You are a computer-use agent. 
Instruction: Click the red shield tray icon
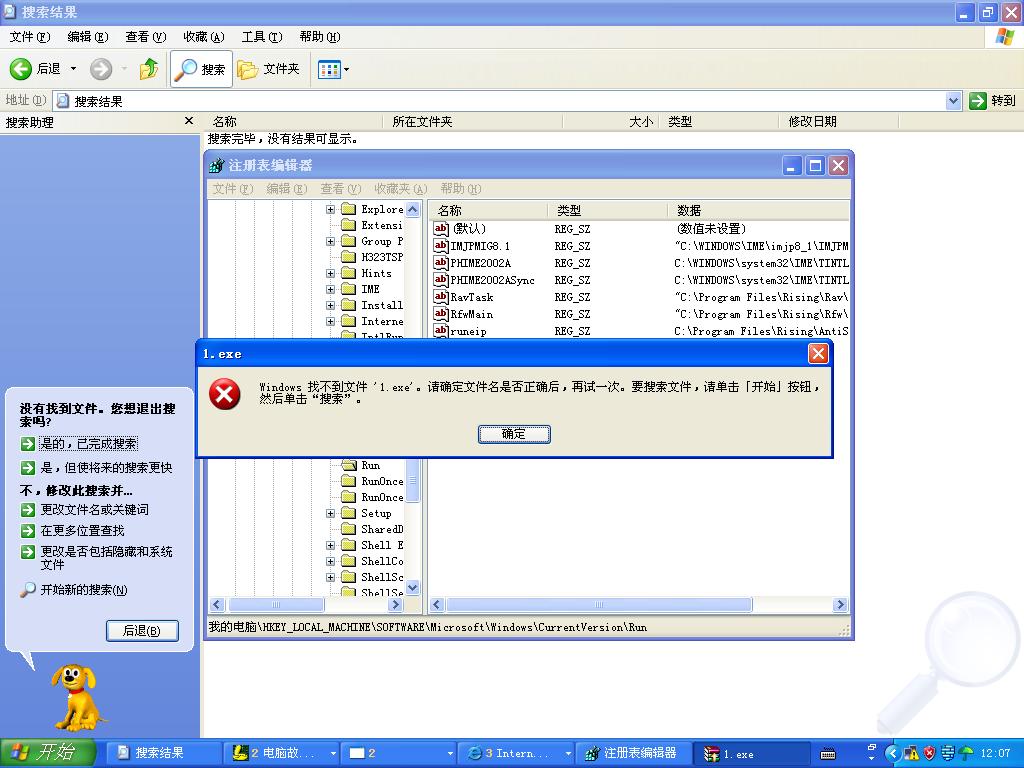pos(929,753)
